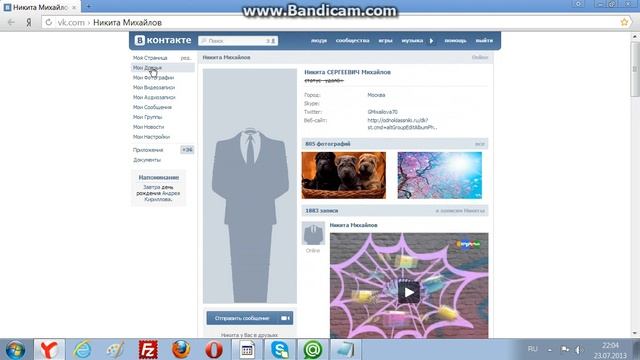This screenshot has width=640, height=360.
Task: Open new browser tab with plus
Action: point(88,6)
